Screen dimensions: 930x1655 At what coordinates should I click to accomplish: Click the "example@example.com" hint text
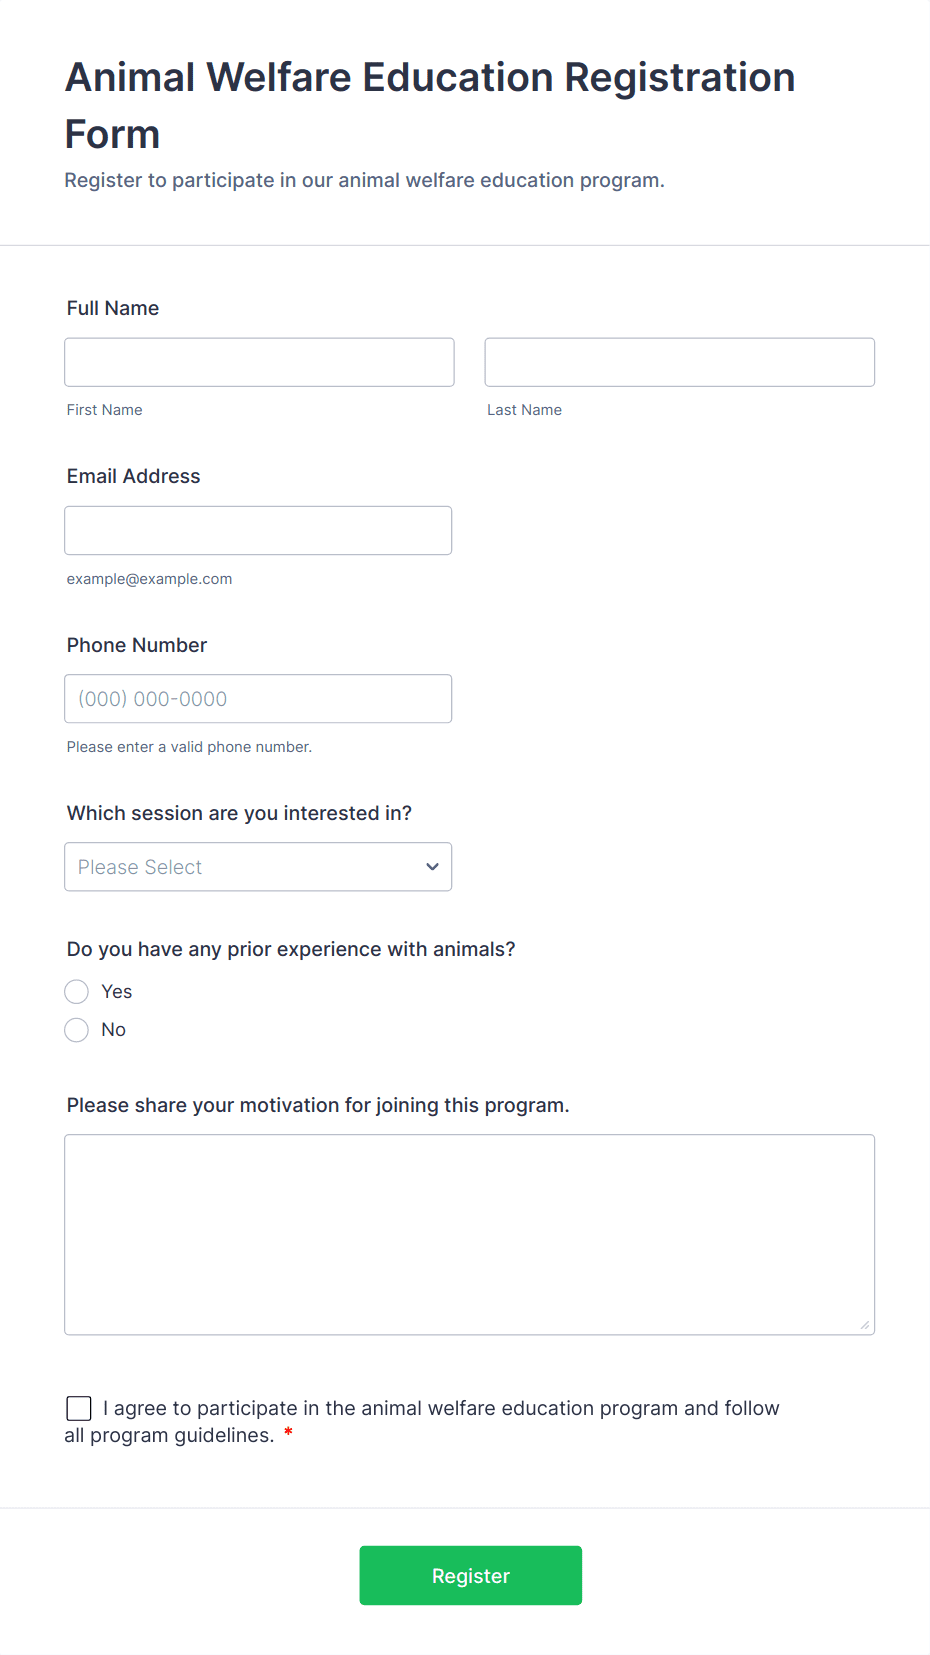(x=149, y=579)
